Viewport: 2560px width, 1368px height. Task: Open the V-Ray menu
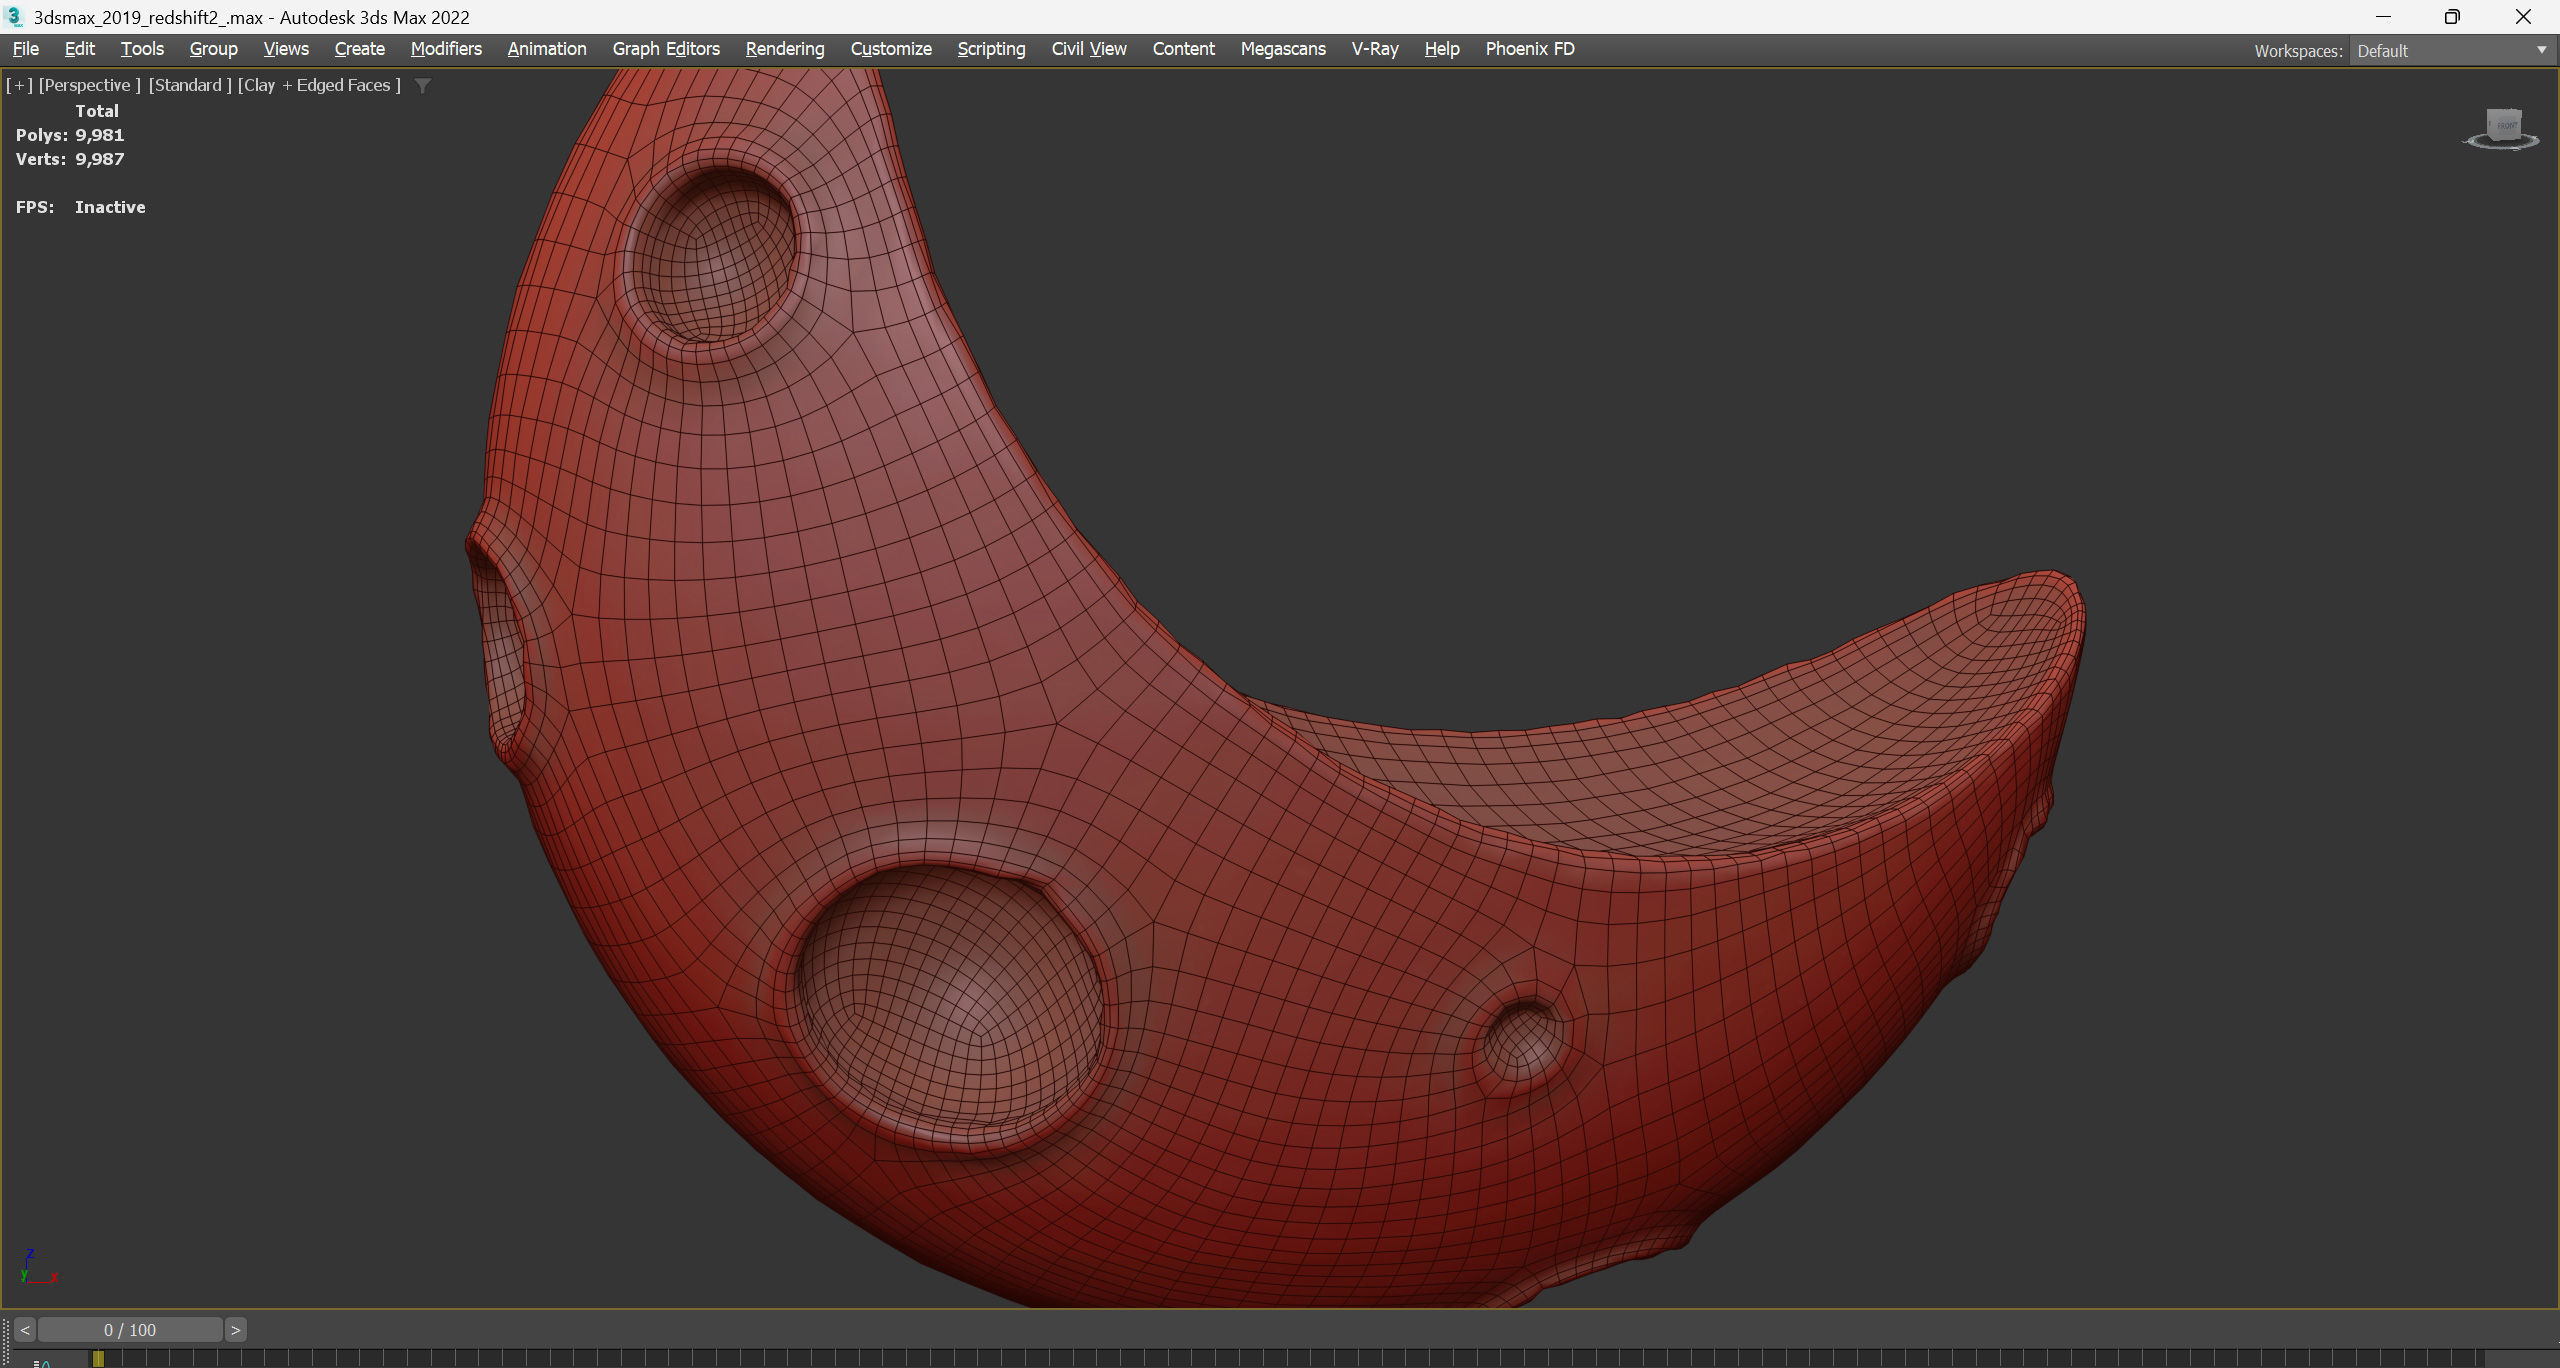click(x=1374, y=49)
